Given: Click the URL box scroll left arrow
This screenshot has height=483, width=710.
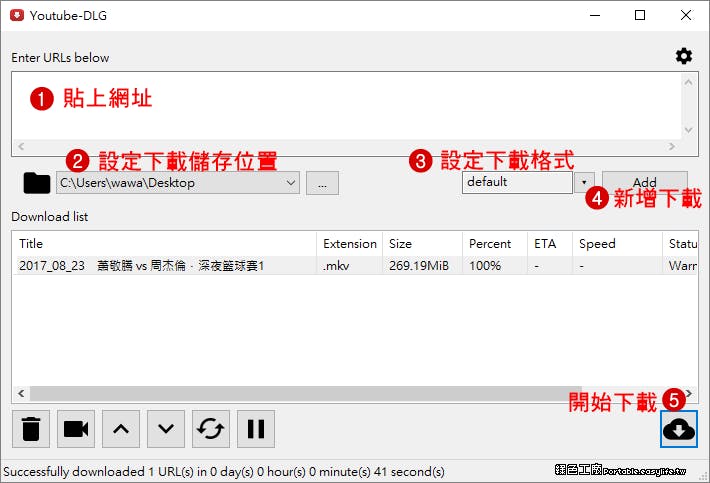Looking at the screenshot, I should point(21,146).
